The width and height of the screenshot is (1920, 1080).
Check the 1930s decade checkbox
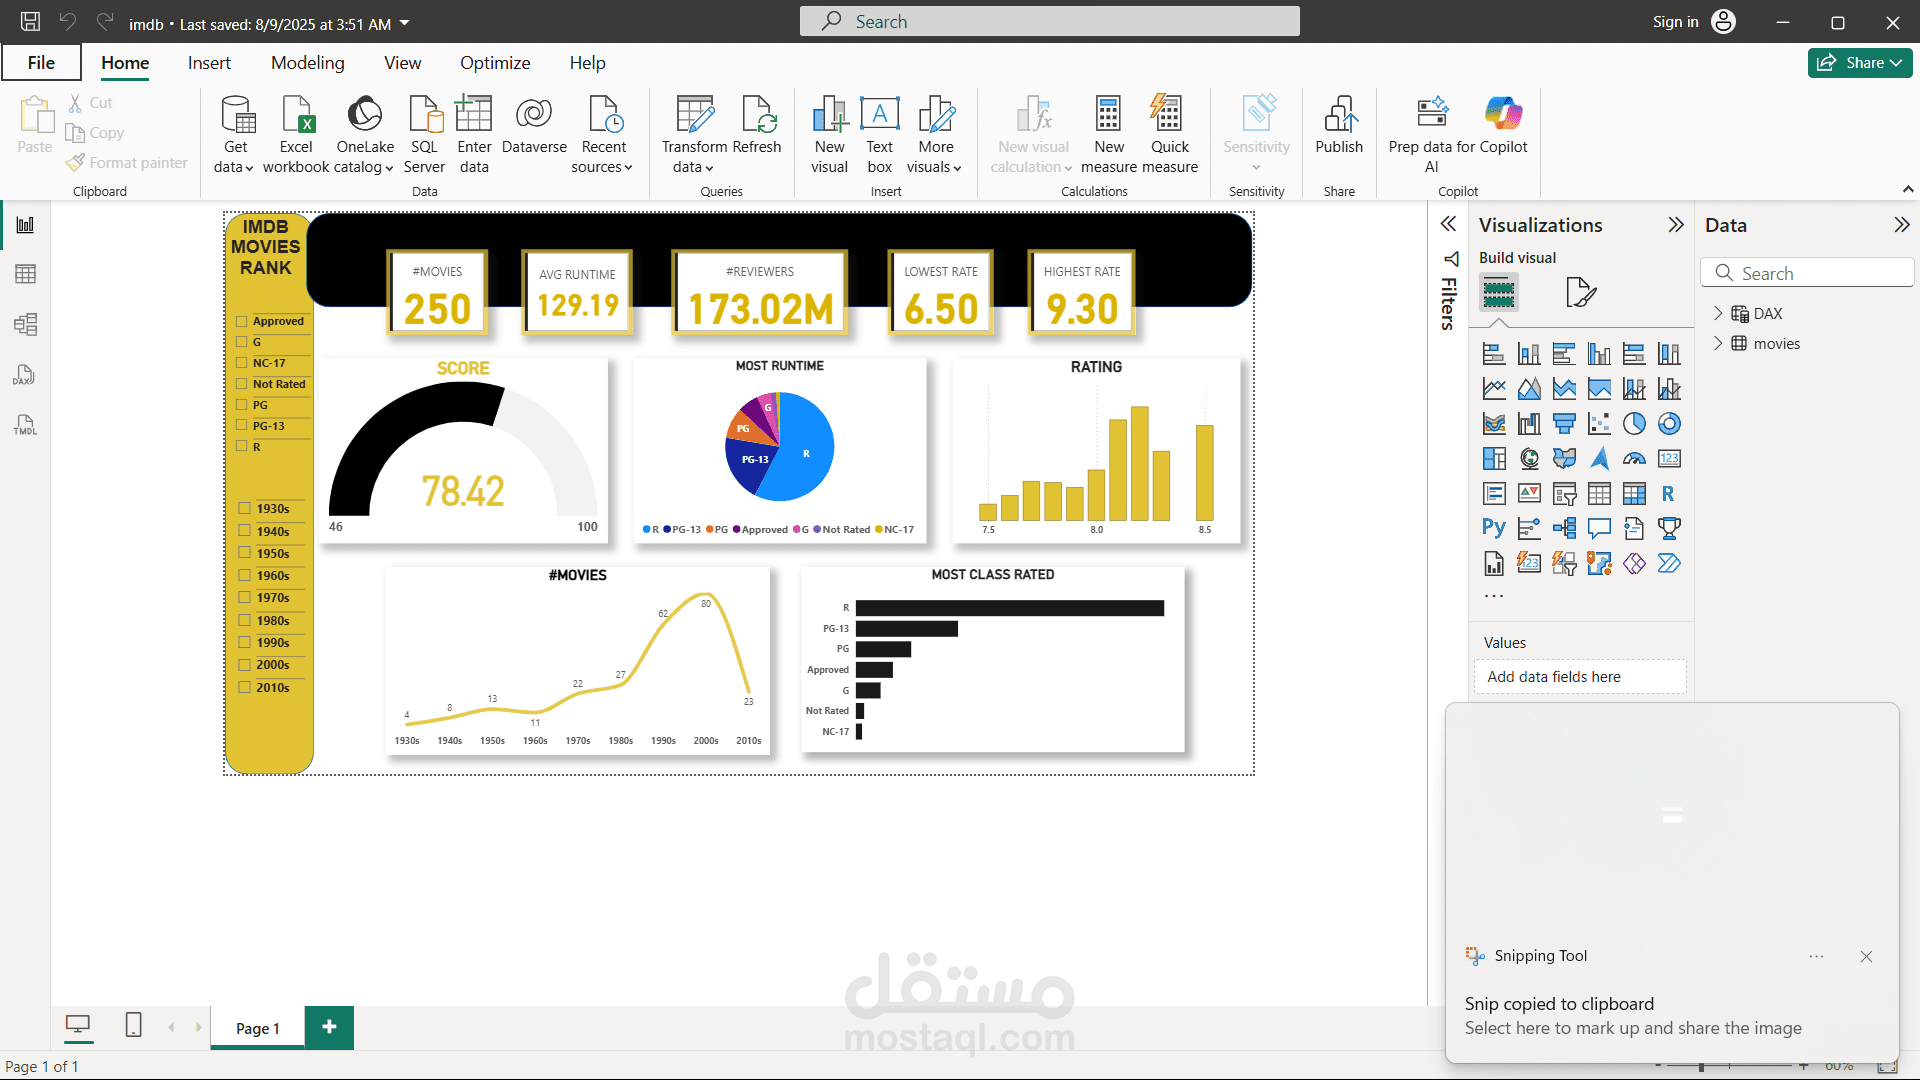tap(245, 508)
